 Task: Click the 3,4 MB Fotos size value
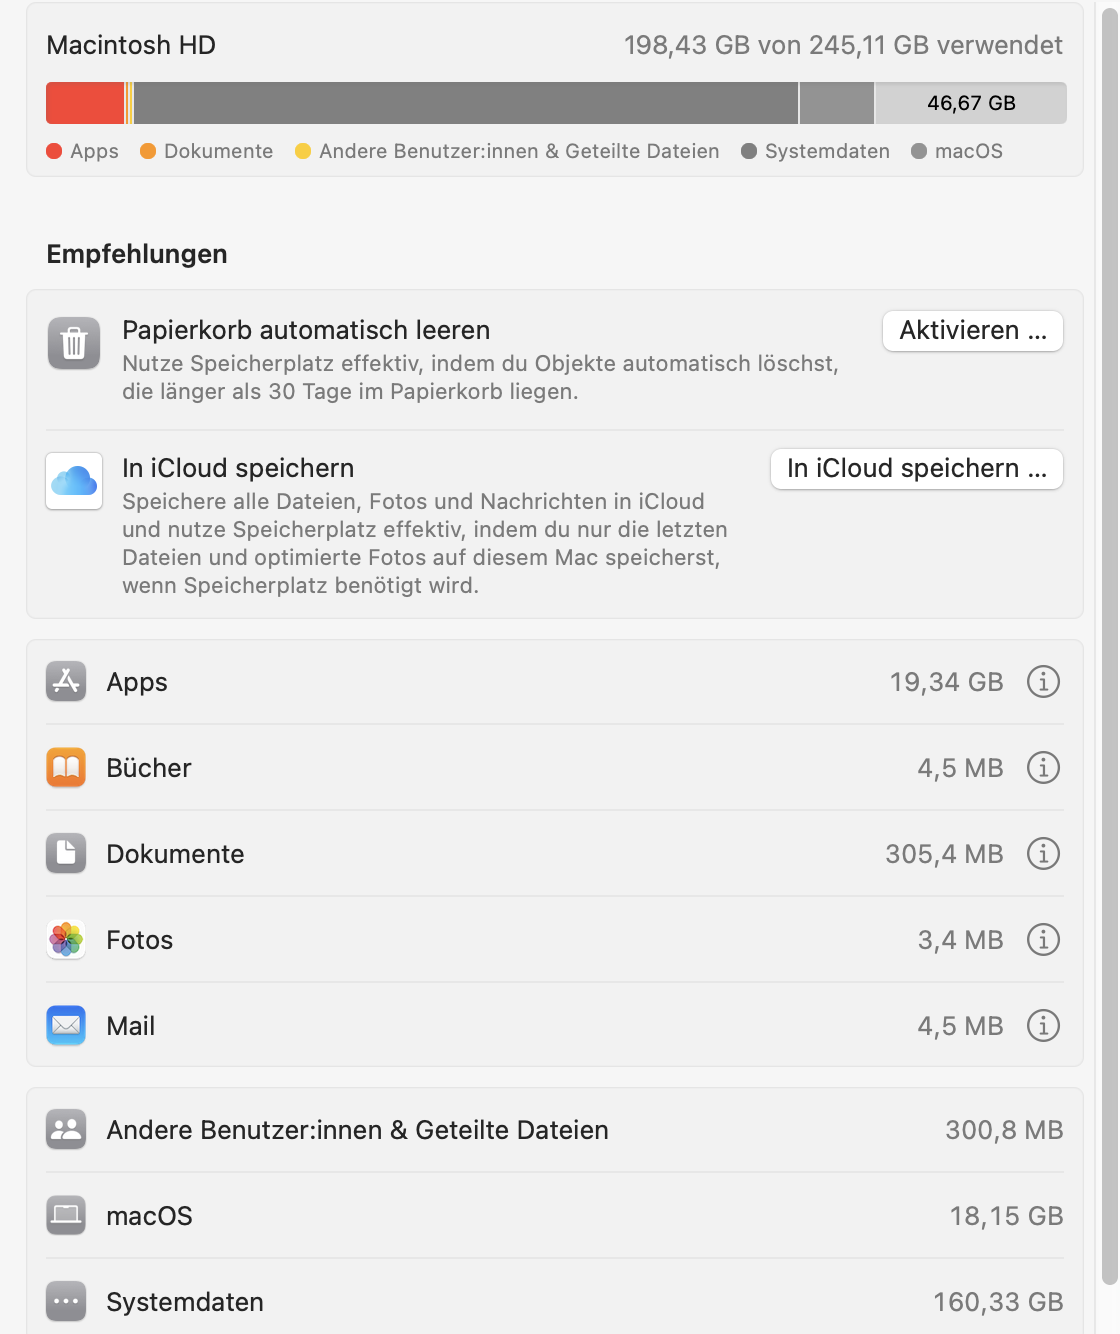(x=961, y=940)
